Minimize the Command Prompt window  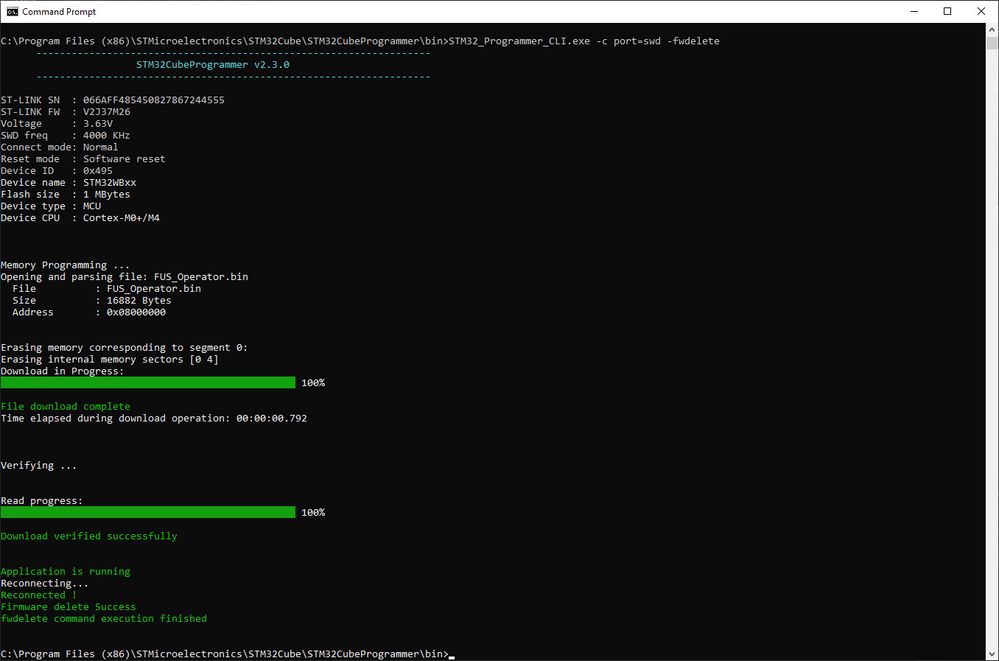914,11
